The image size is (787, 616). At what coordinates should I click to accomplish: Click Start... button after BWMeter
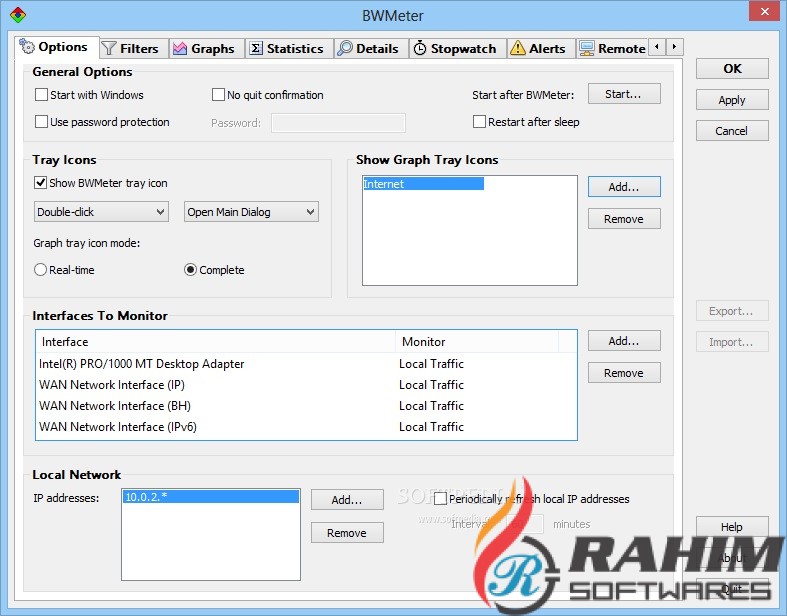(624, 94)
